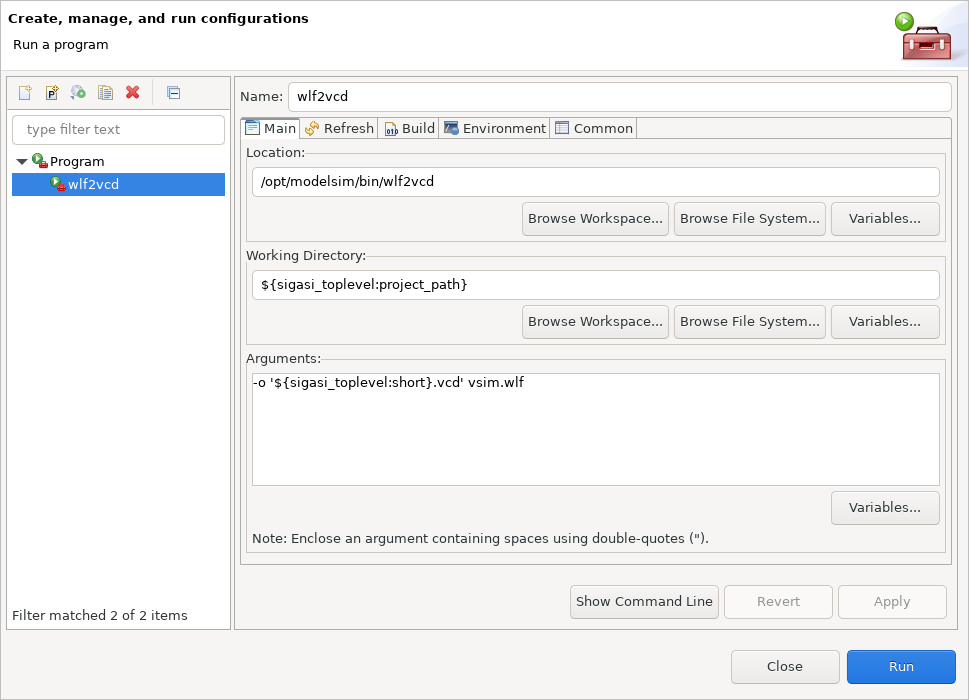Click the Apply button
The image size is (969, 700).
[x=892, y=602]
